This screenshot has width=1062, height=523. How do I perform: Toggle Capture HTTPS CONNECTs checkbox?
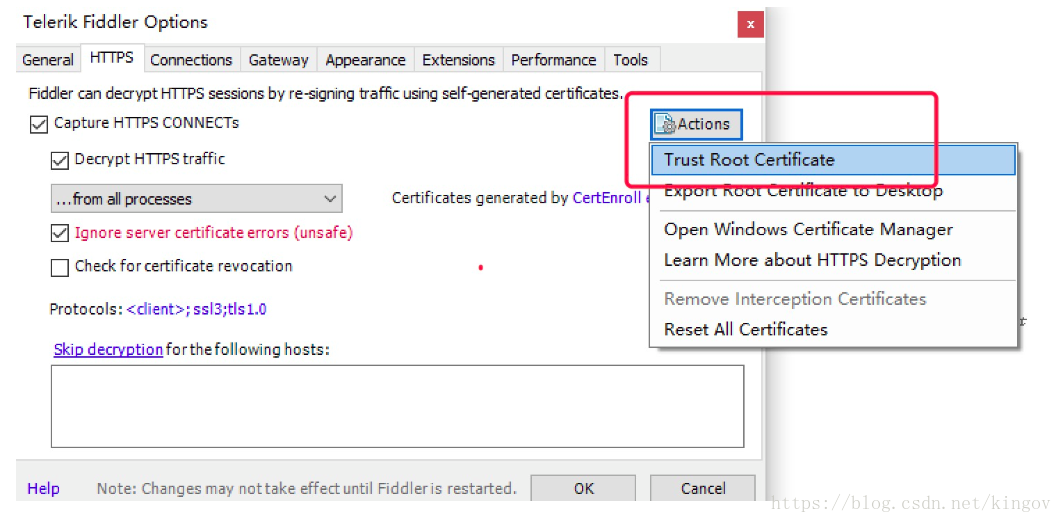(39, 125)
